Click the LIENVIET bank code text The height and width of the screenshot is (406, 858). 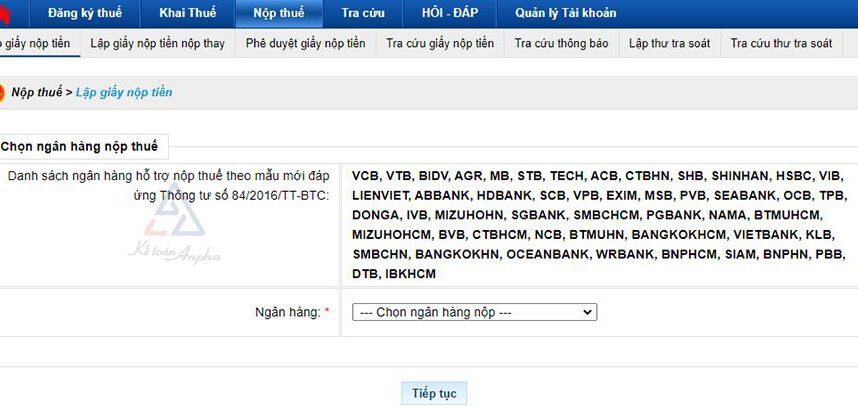coord(380,195)
